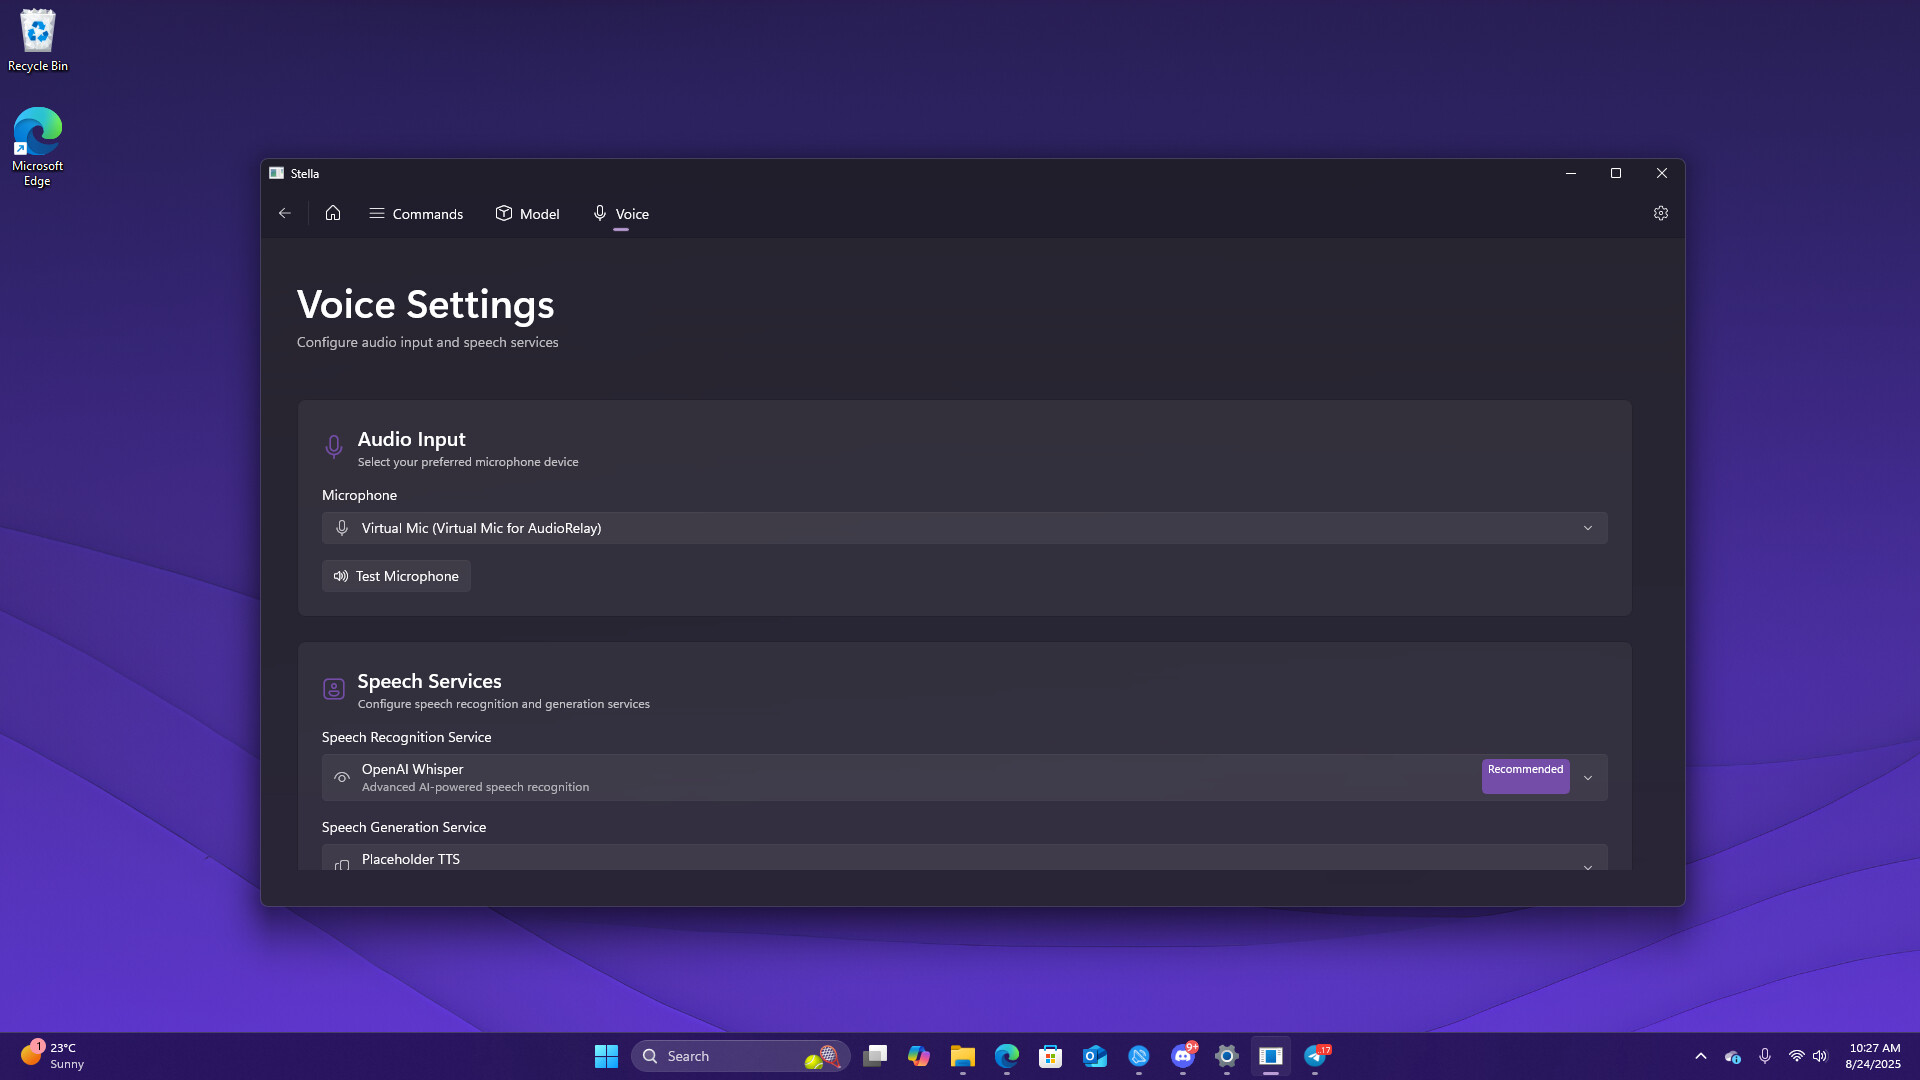This screenshot has height=1080, width=1920.
Task: Click the back arrow in Stella
Action: tap(285, 213)
